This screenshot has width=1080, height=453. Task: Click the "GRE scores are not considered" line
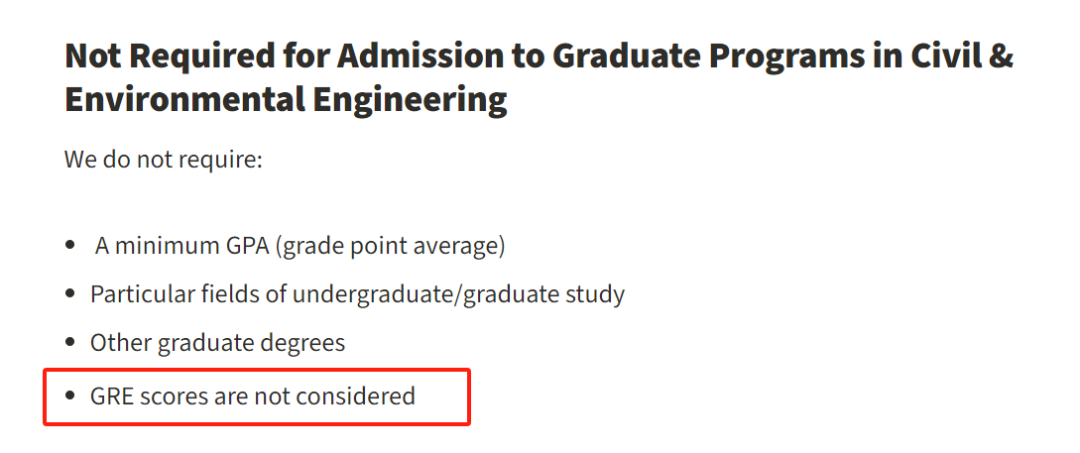[x=253, y=396]
